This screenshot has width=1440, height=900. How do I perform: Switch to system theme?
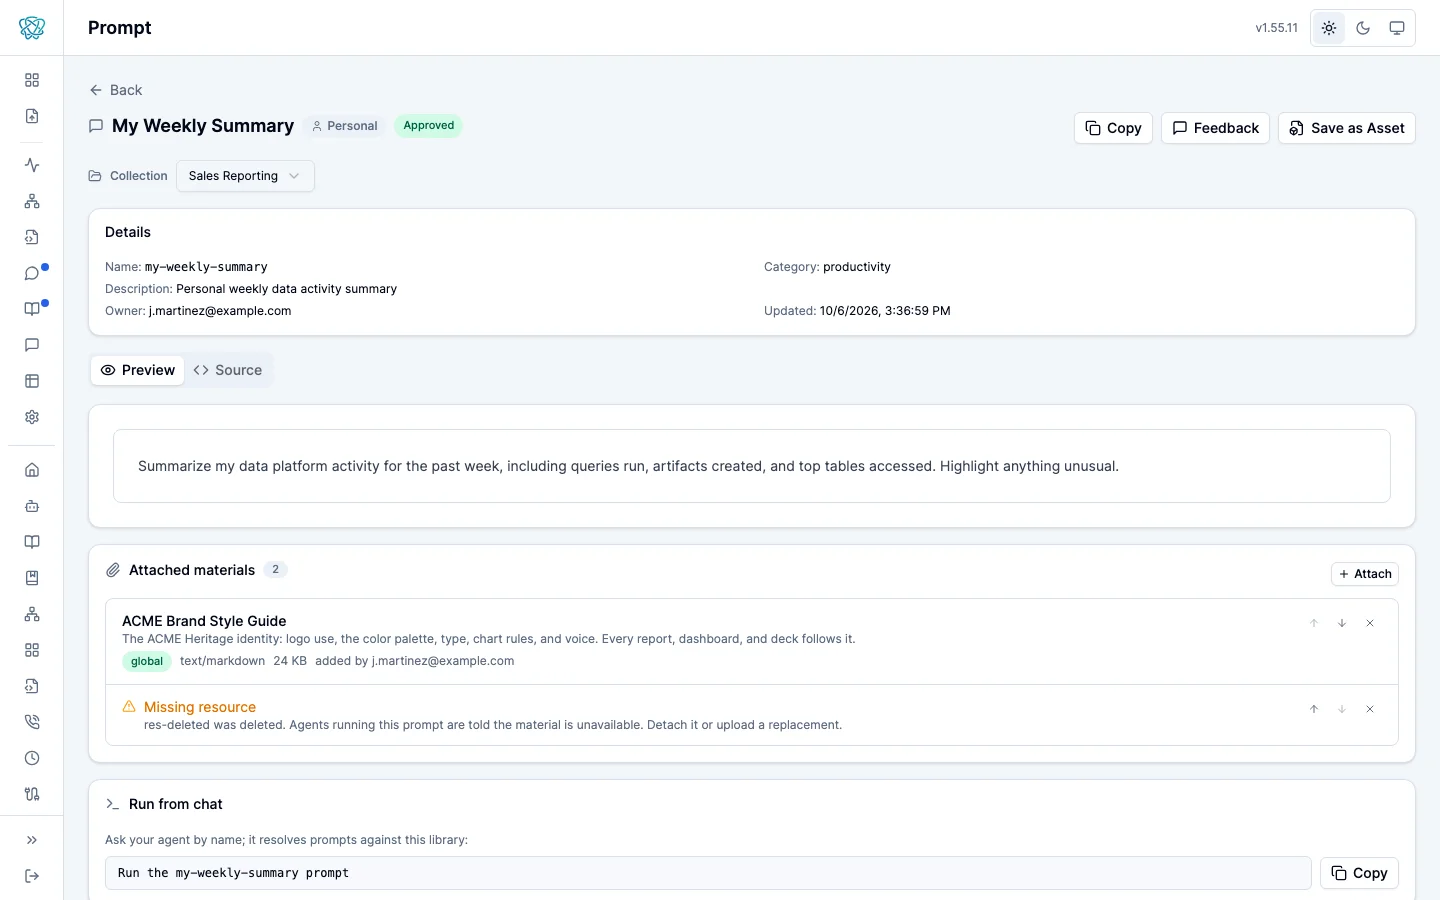(x=1397, y=28)
